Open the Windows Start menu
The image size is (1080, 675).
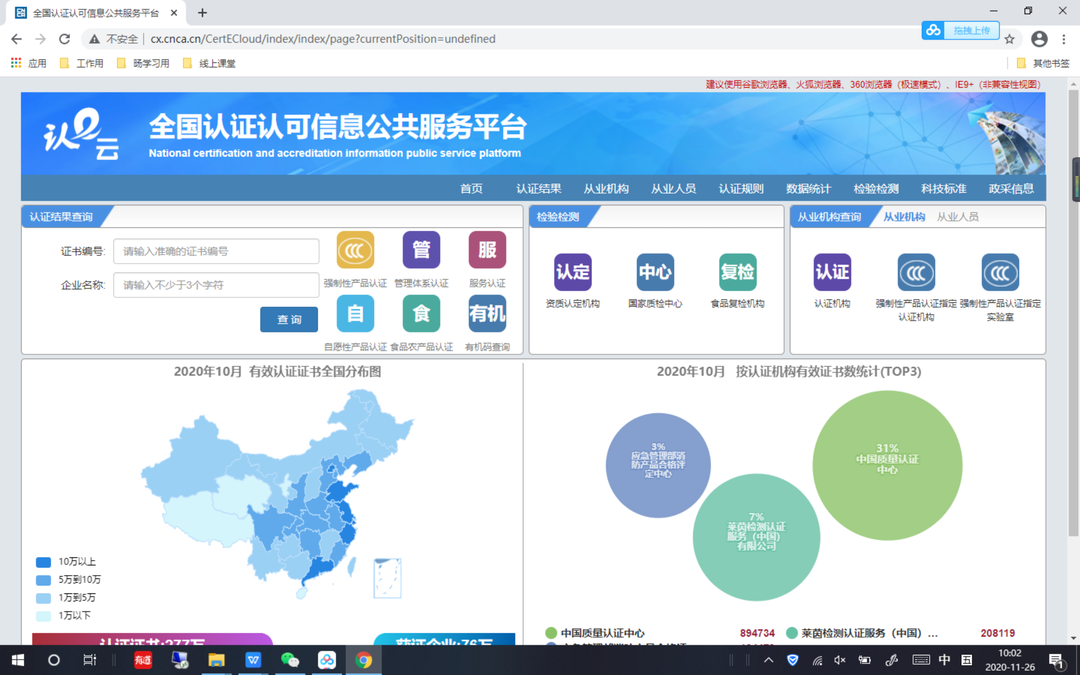pyautogui.click(x=17, y=660)
